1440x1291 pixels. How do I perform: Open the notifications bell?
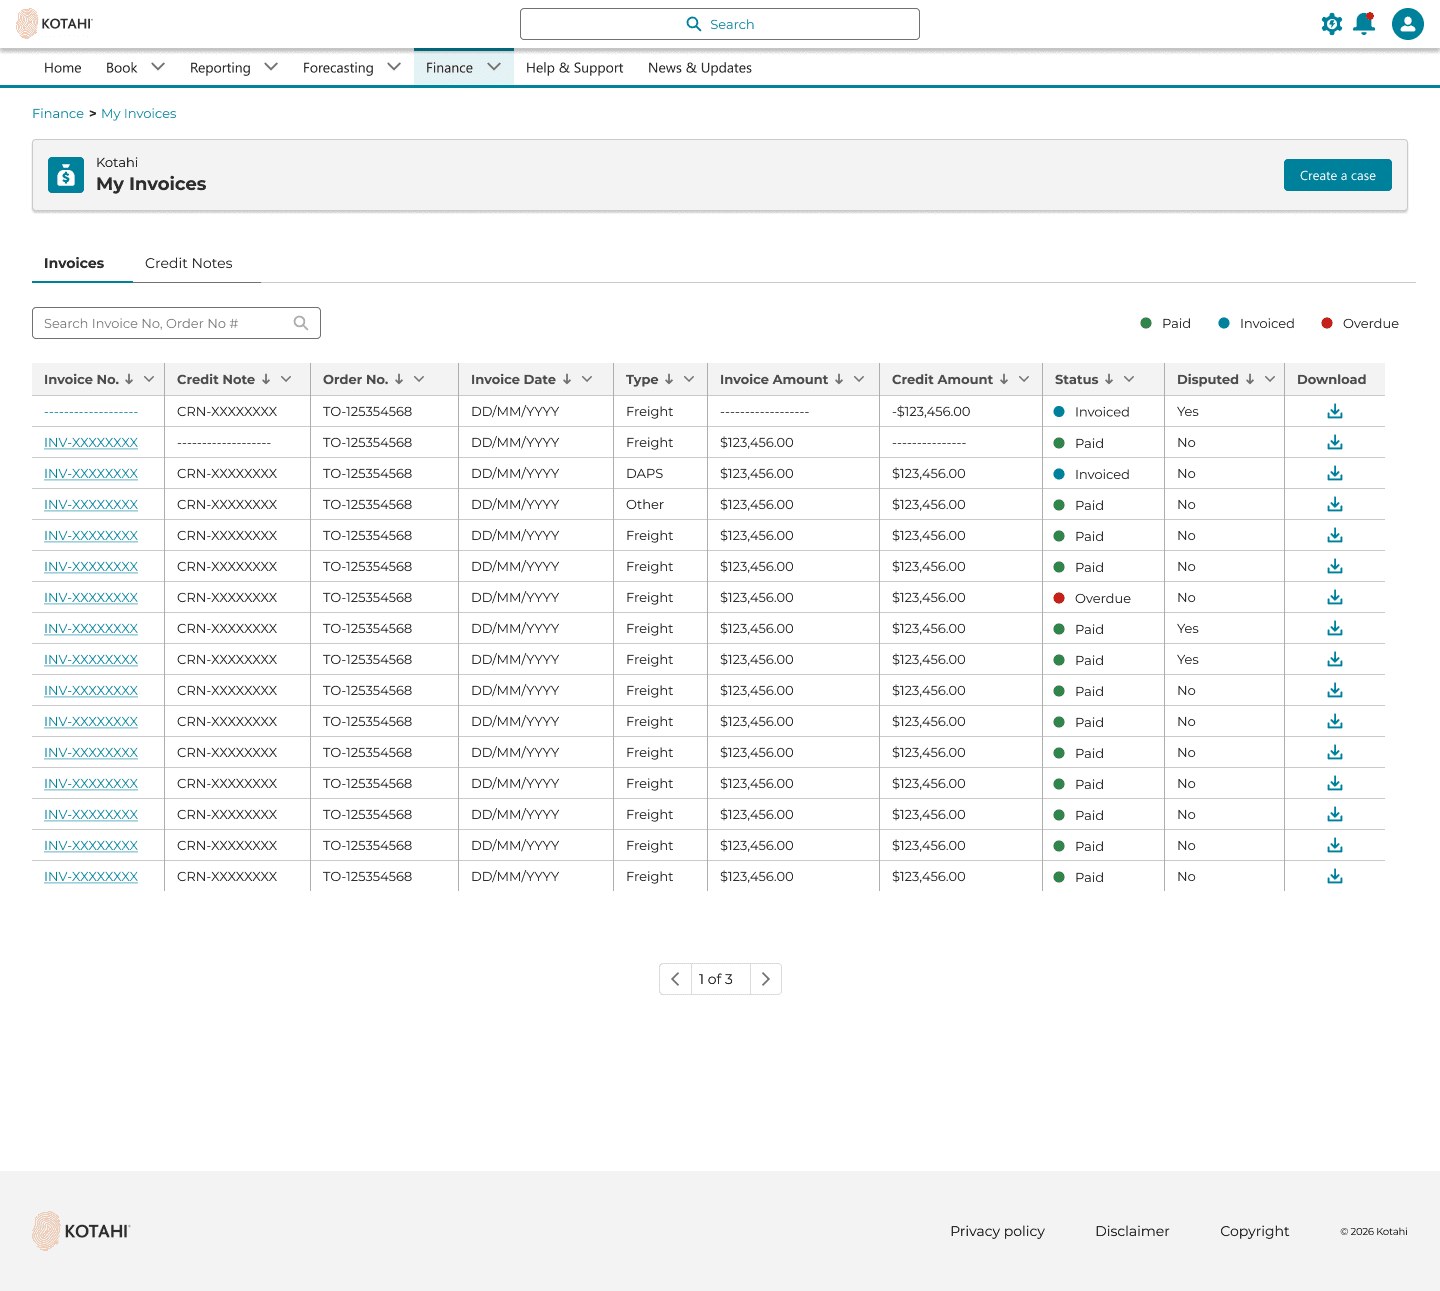(1364, 24)
